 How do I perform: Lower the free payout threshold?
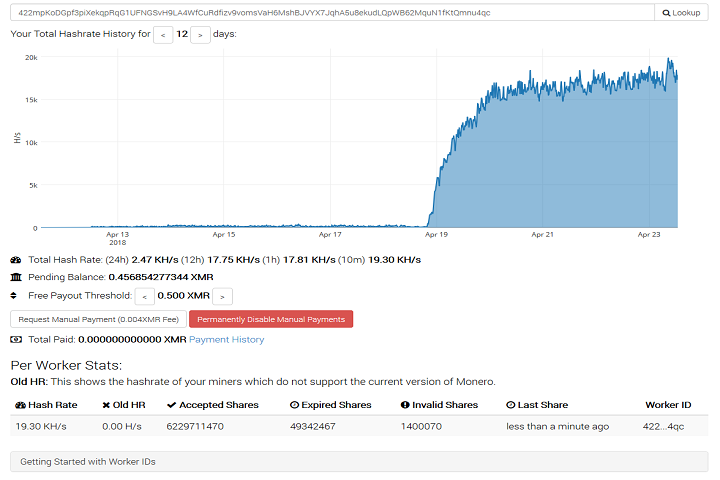tap(144, 297)
